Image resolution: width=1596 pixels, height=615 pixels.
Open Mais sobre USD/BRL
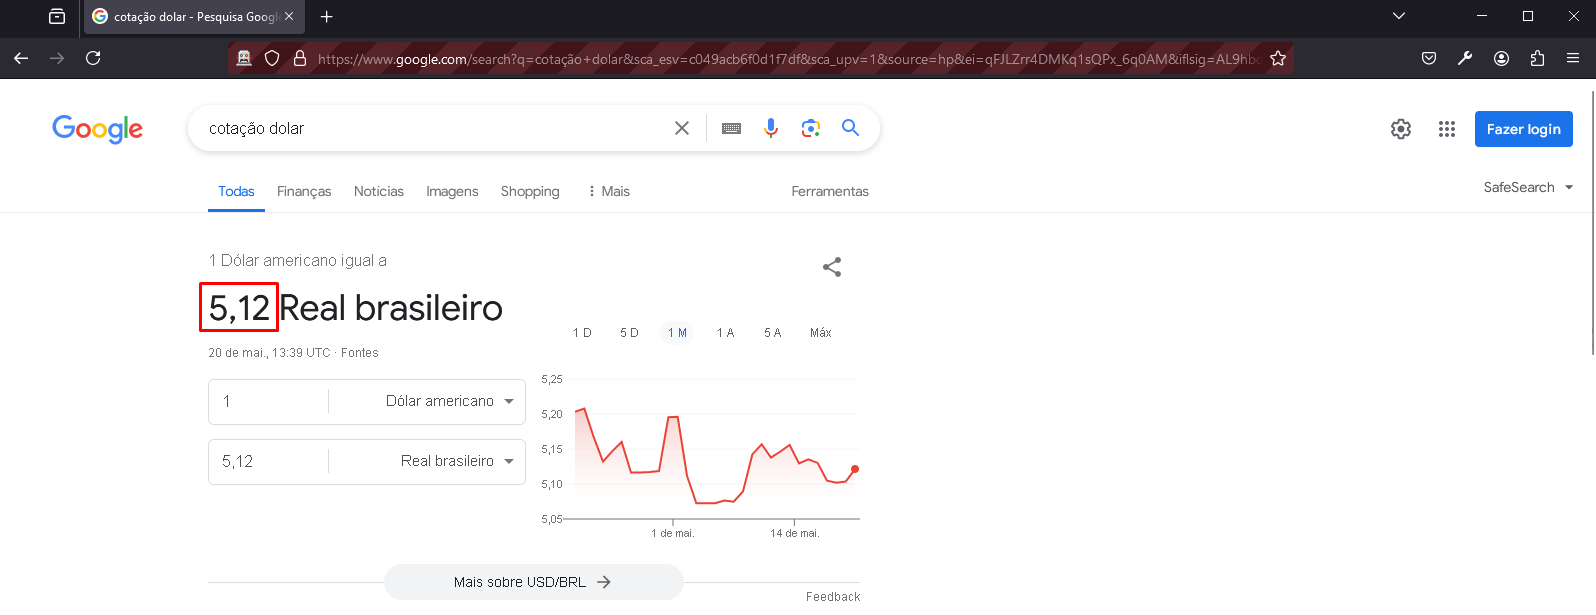pos(533,582)
